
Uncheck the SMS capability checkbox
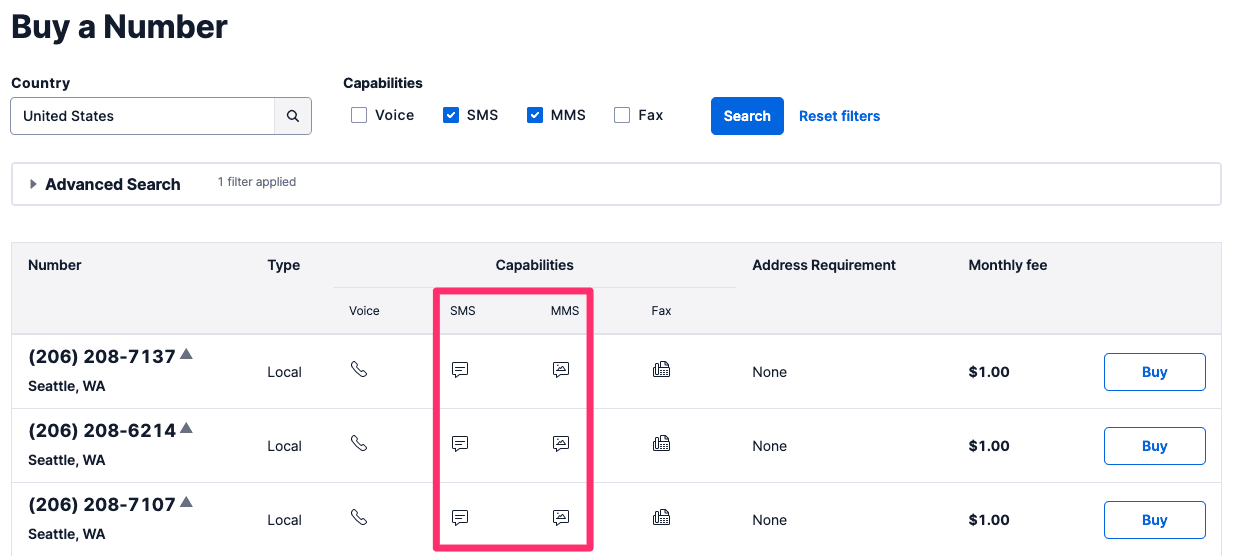(451, 115)
